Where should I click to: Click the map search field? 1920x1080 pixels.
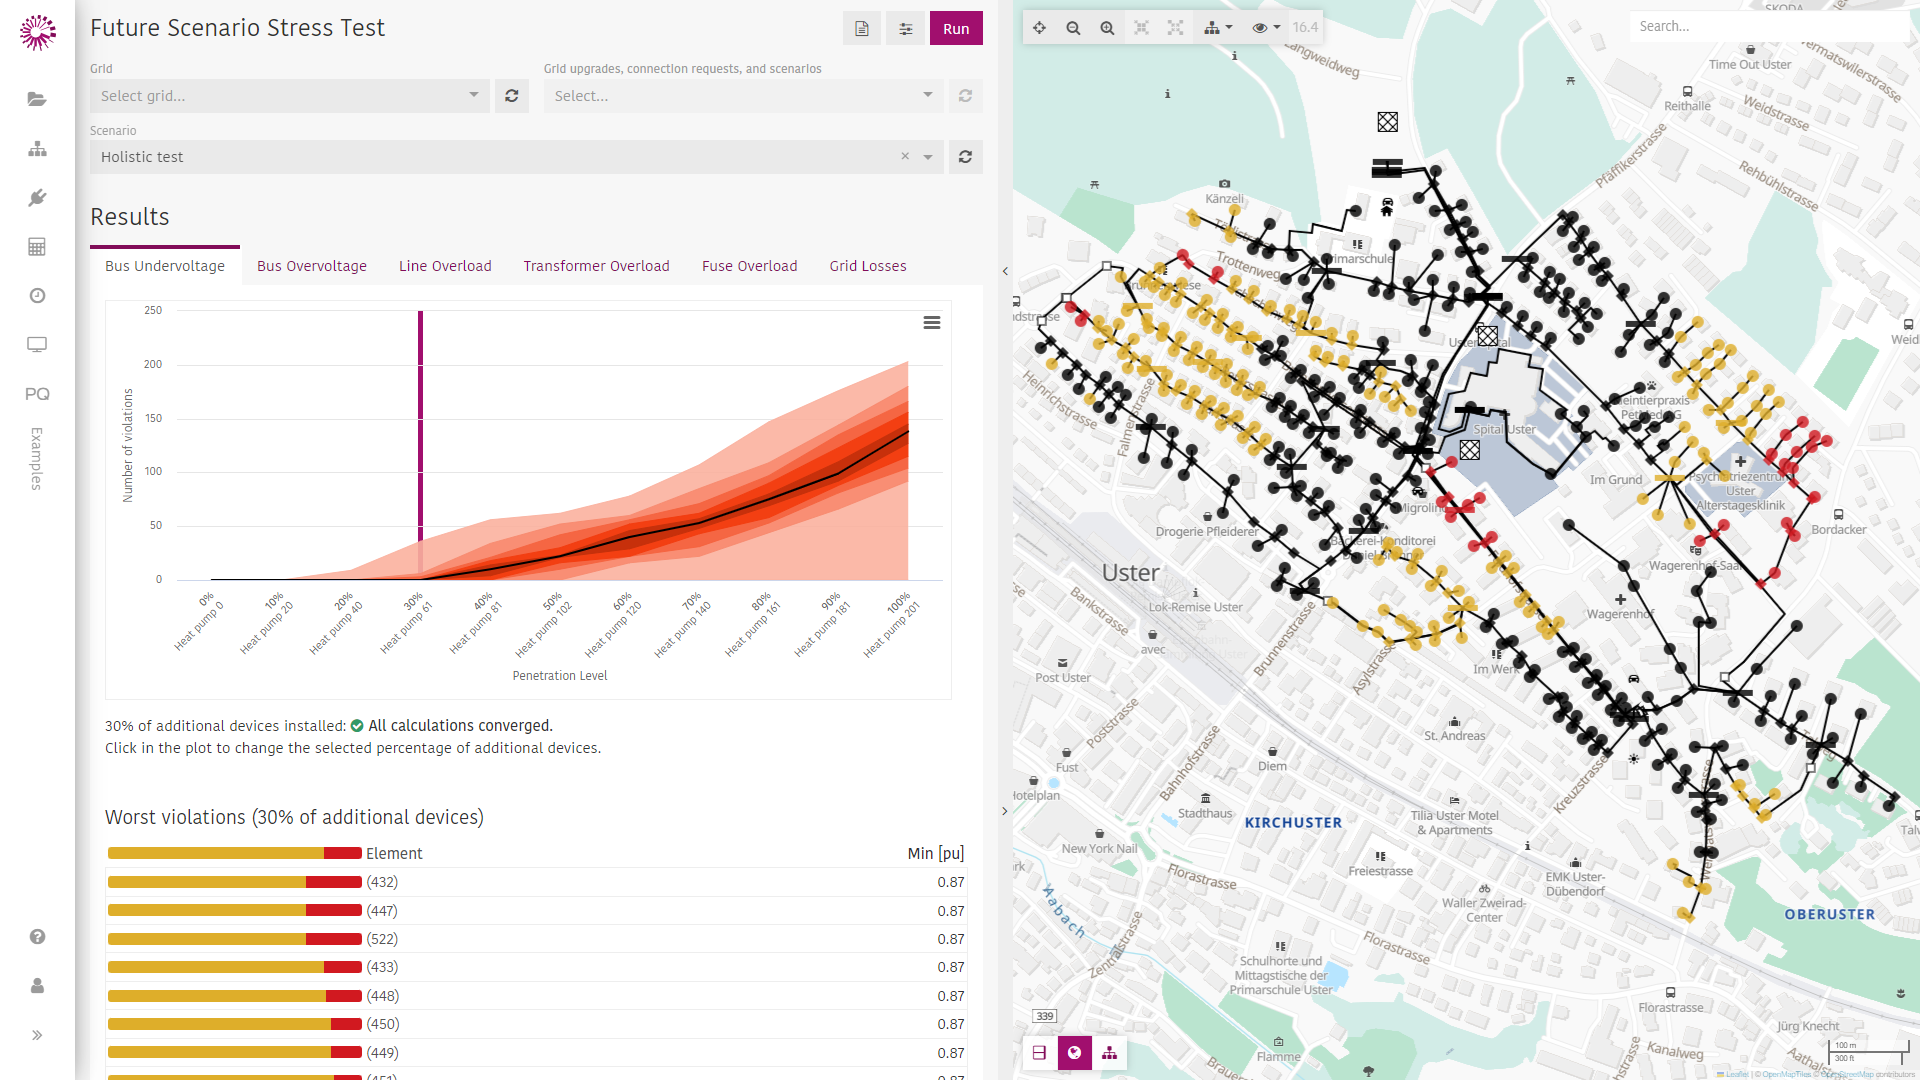(x=1768, y=27)
